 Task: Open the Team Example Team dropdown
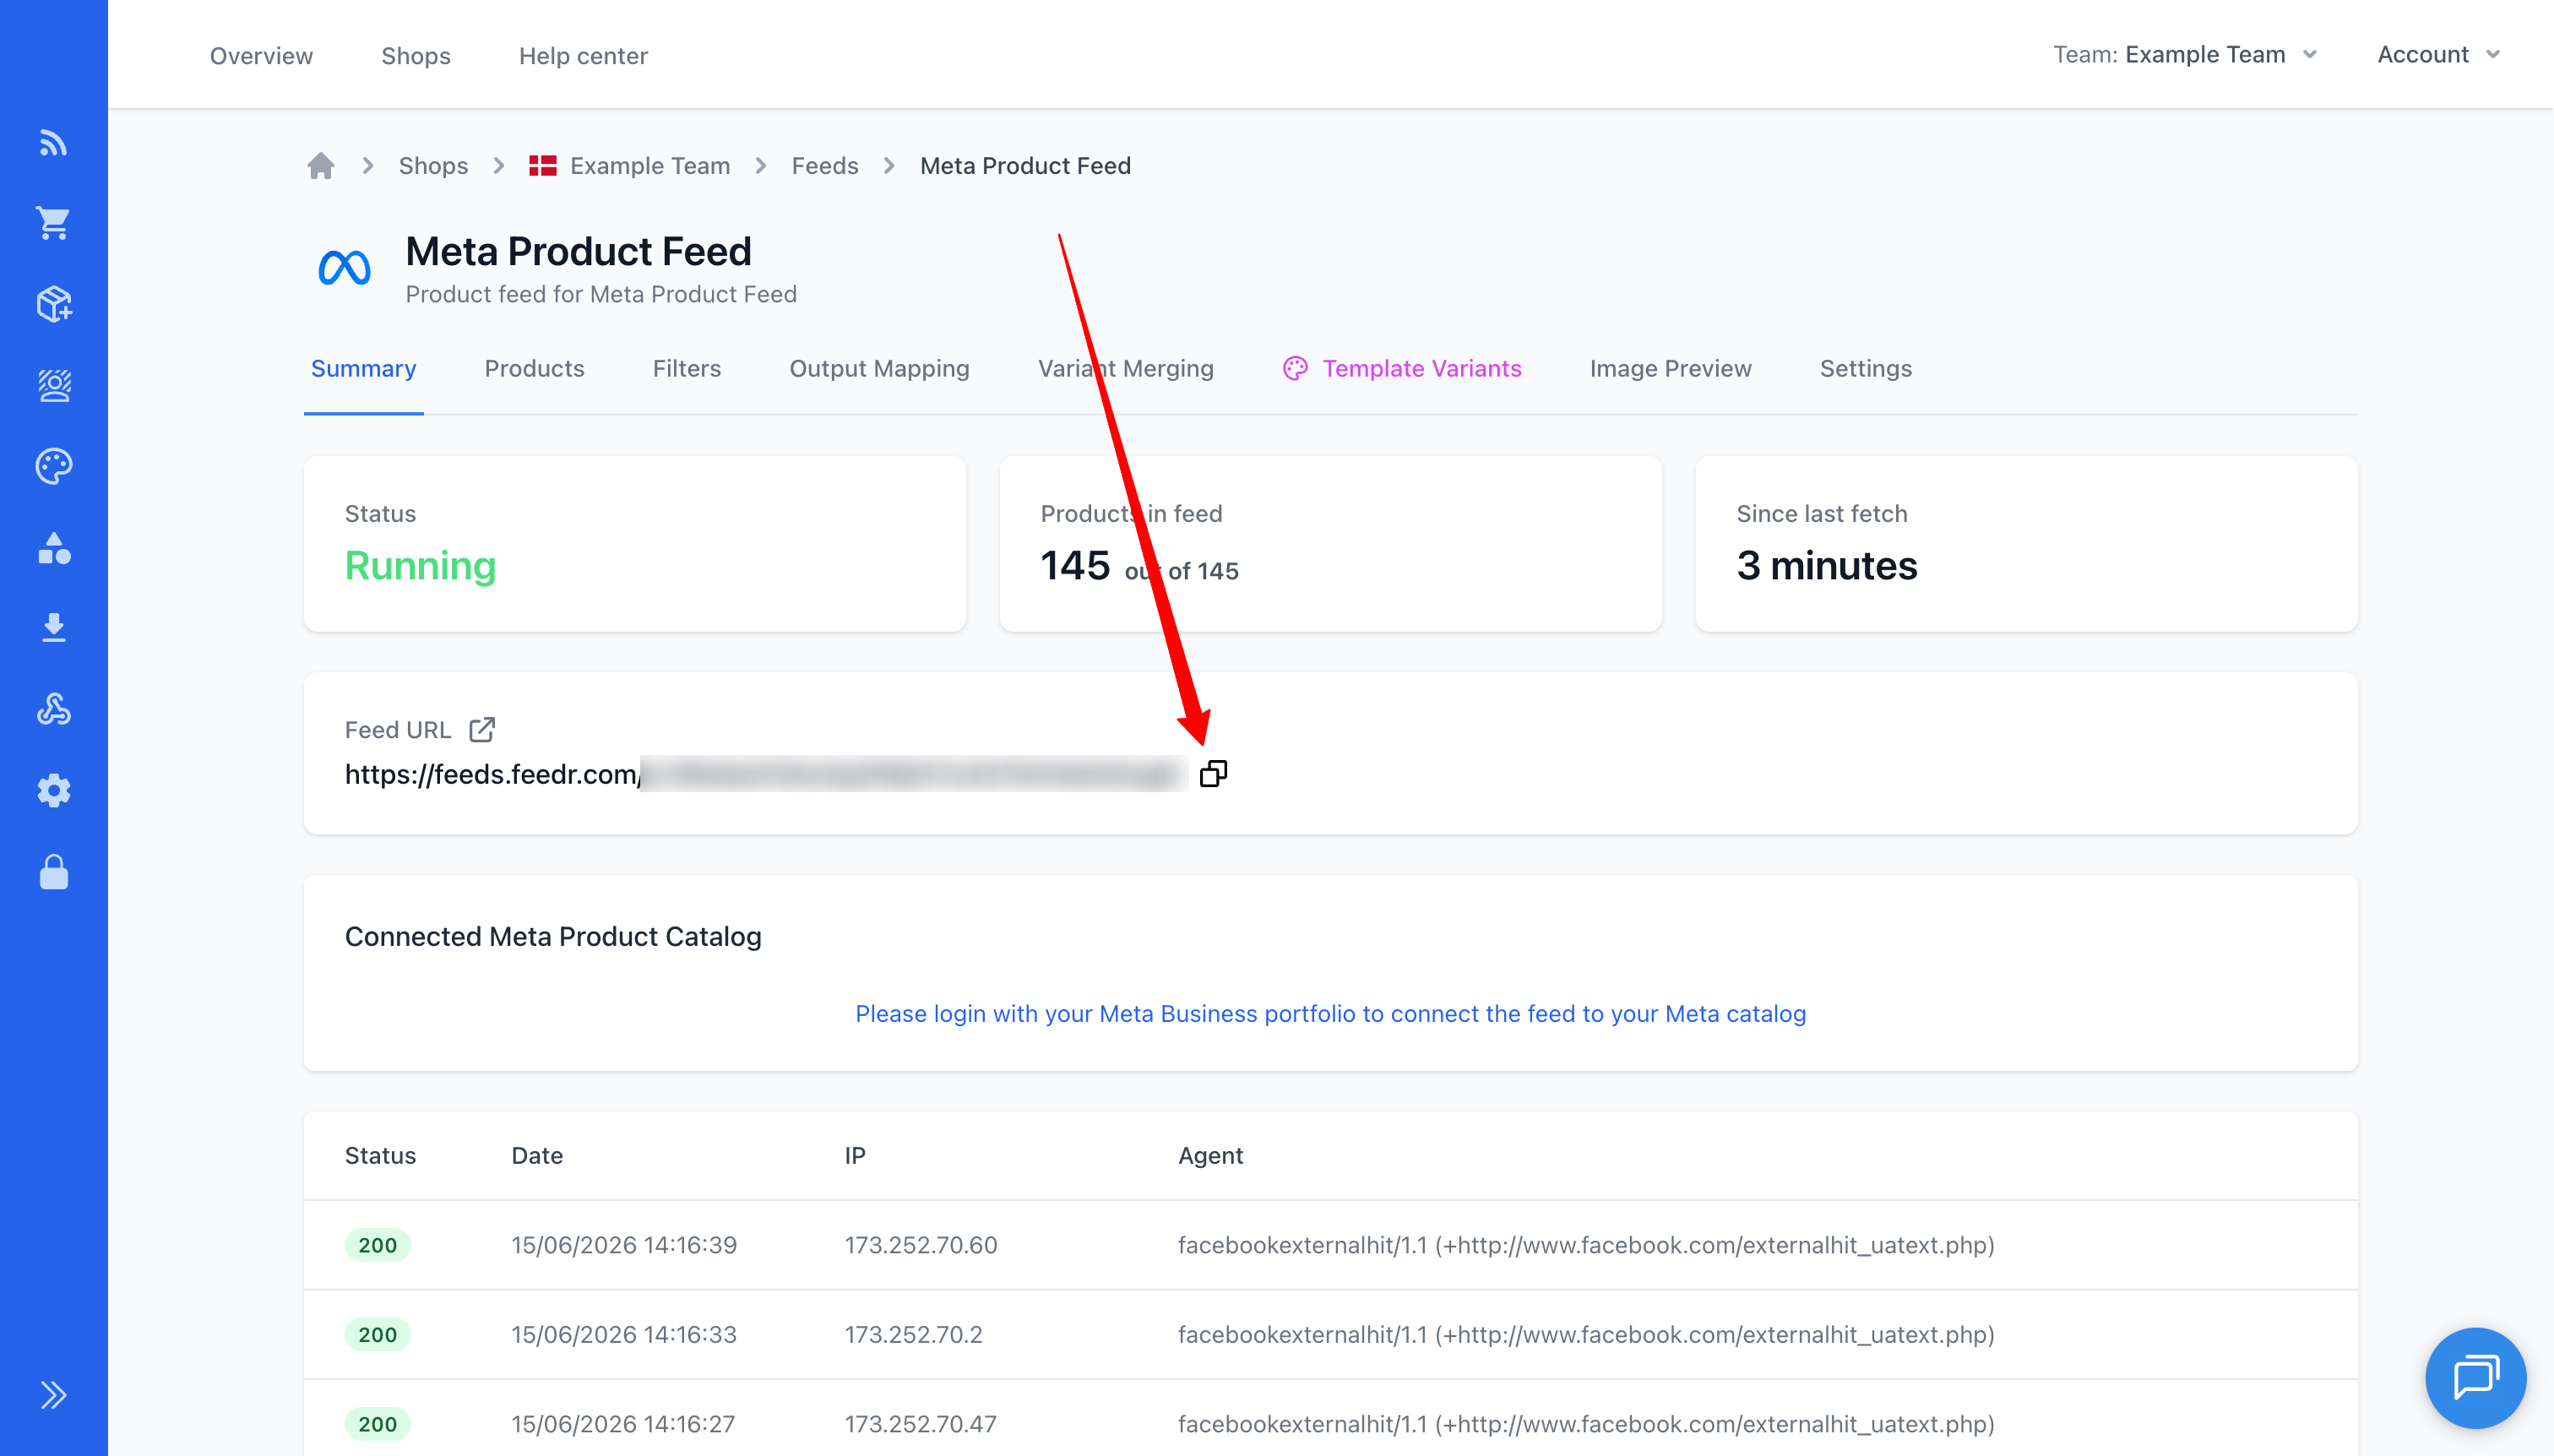[2185, 54]
